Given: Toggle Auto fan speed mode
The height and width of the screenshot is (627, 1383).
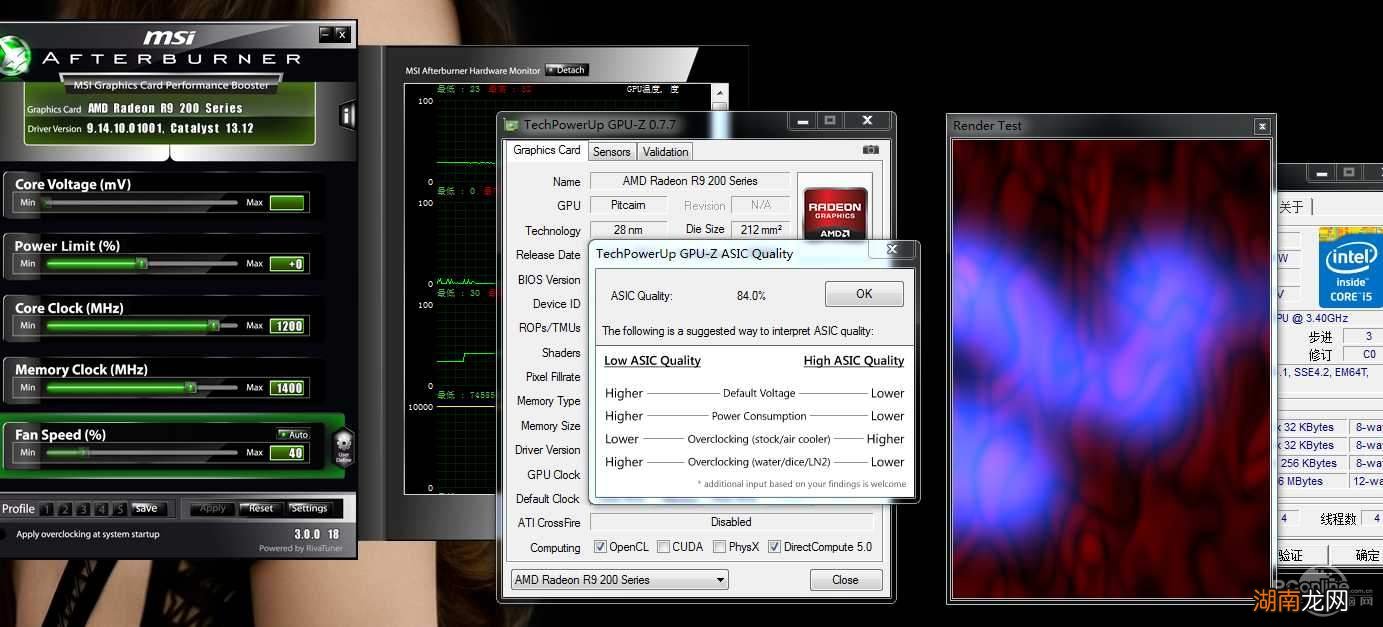Looking at the screenshot, I should (293, 434).
